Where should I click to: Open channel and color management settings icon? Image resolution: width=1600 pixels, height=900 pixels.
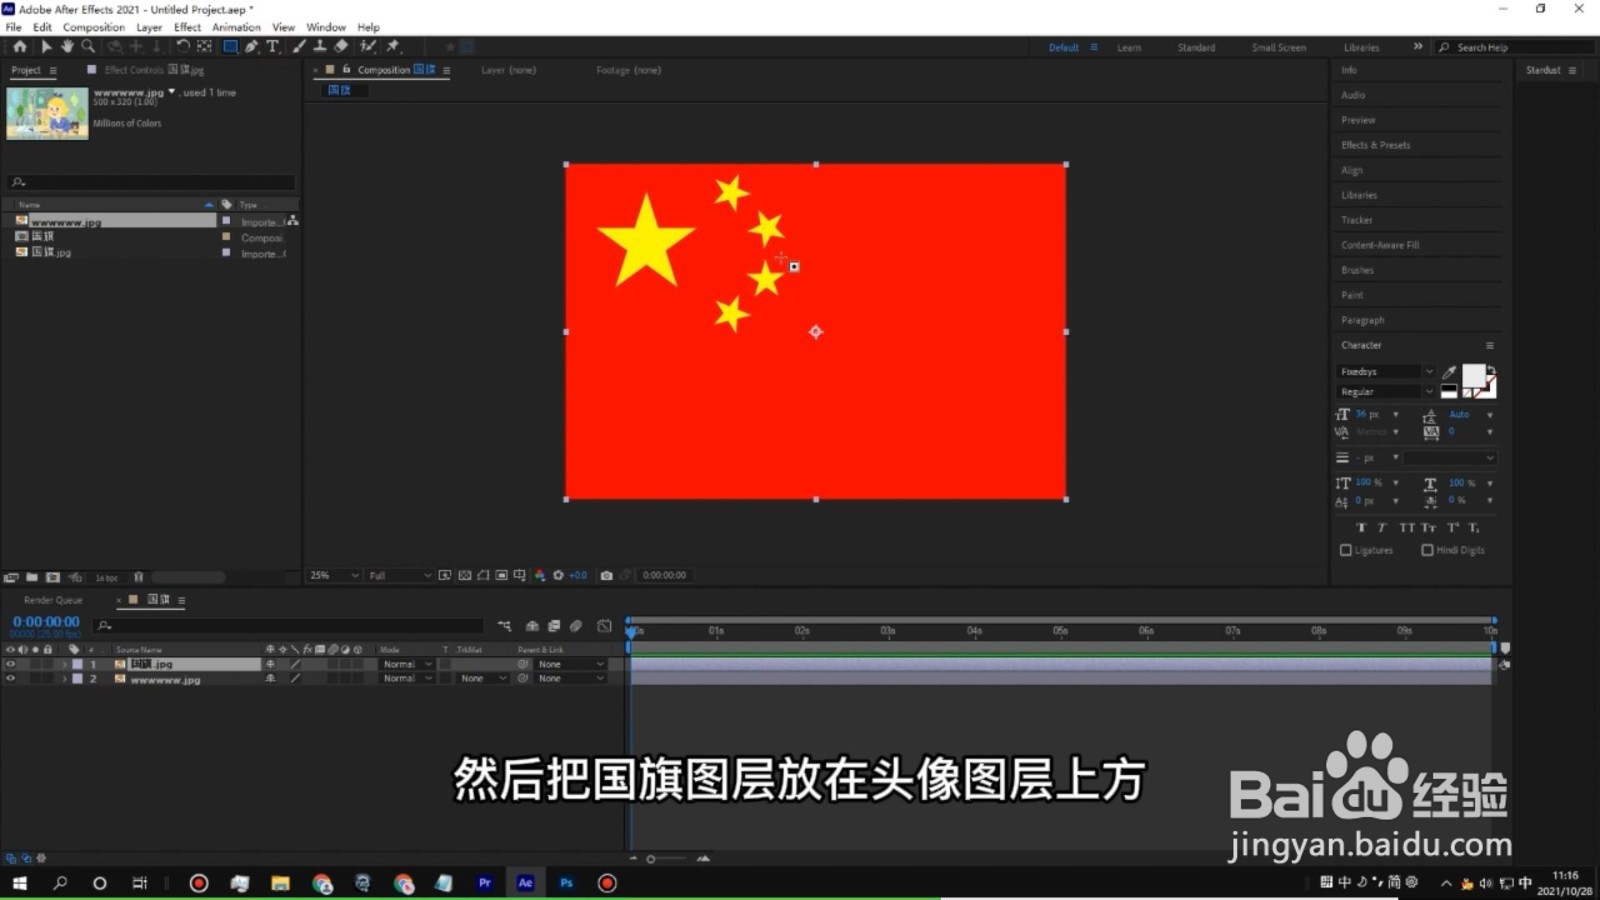pyautogui.click(x=540, y=575)
